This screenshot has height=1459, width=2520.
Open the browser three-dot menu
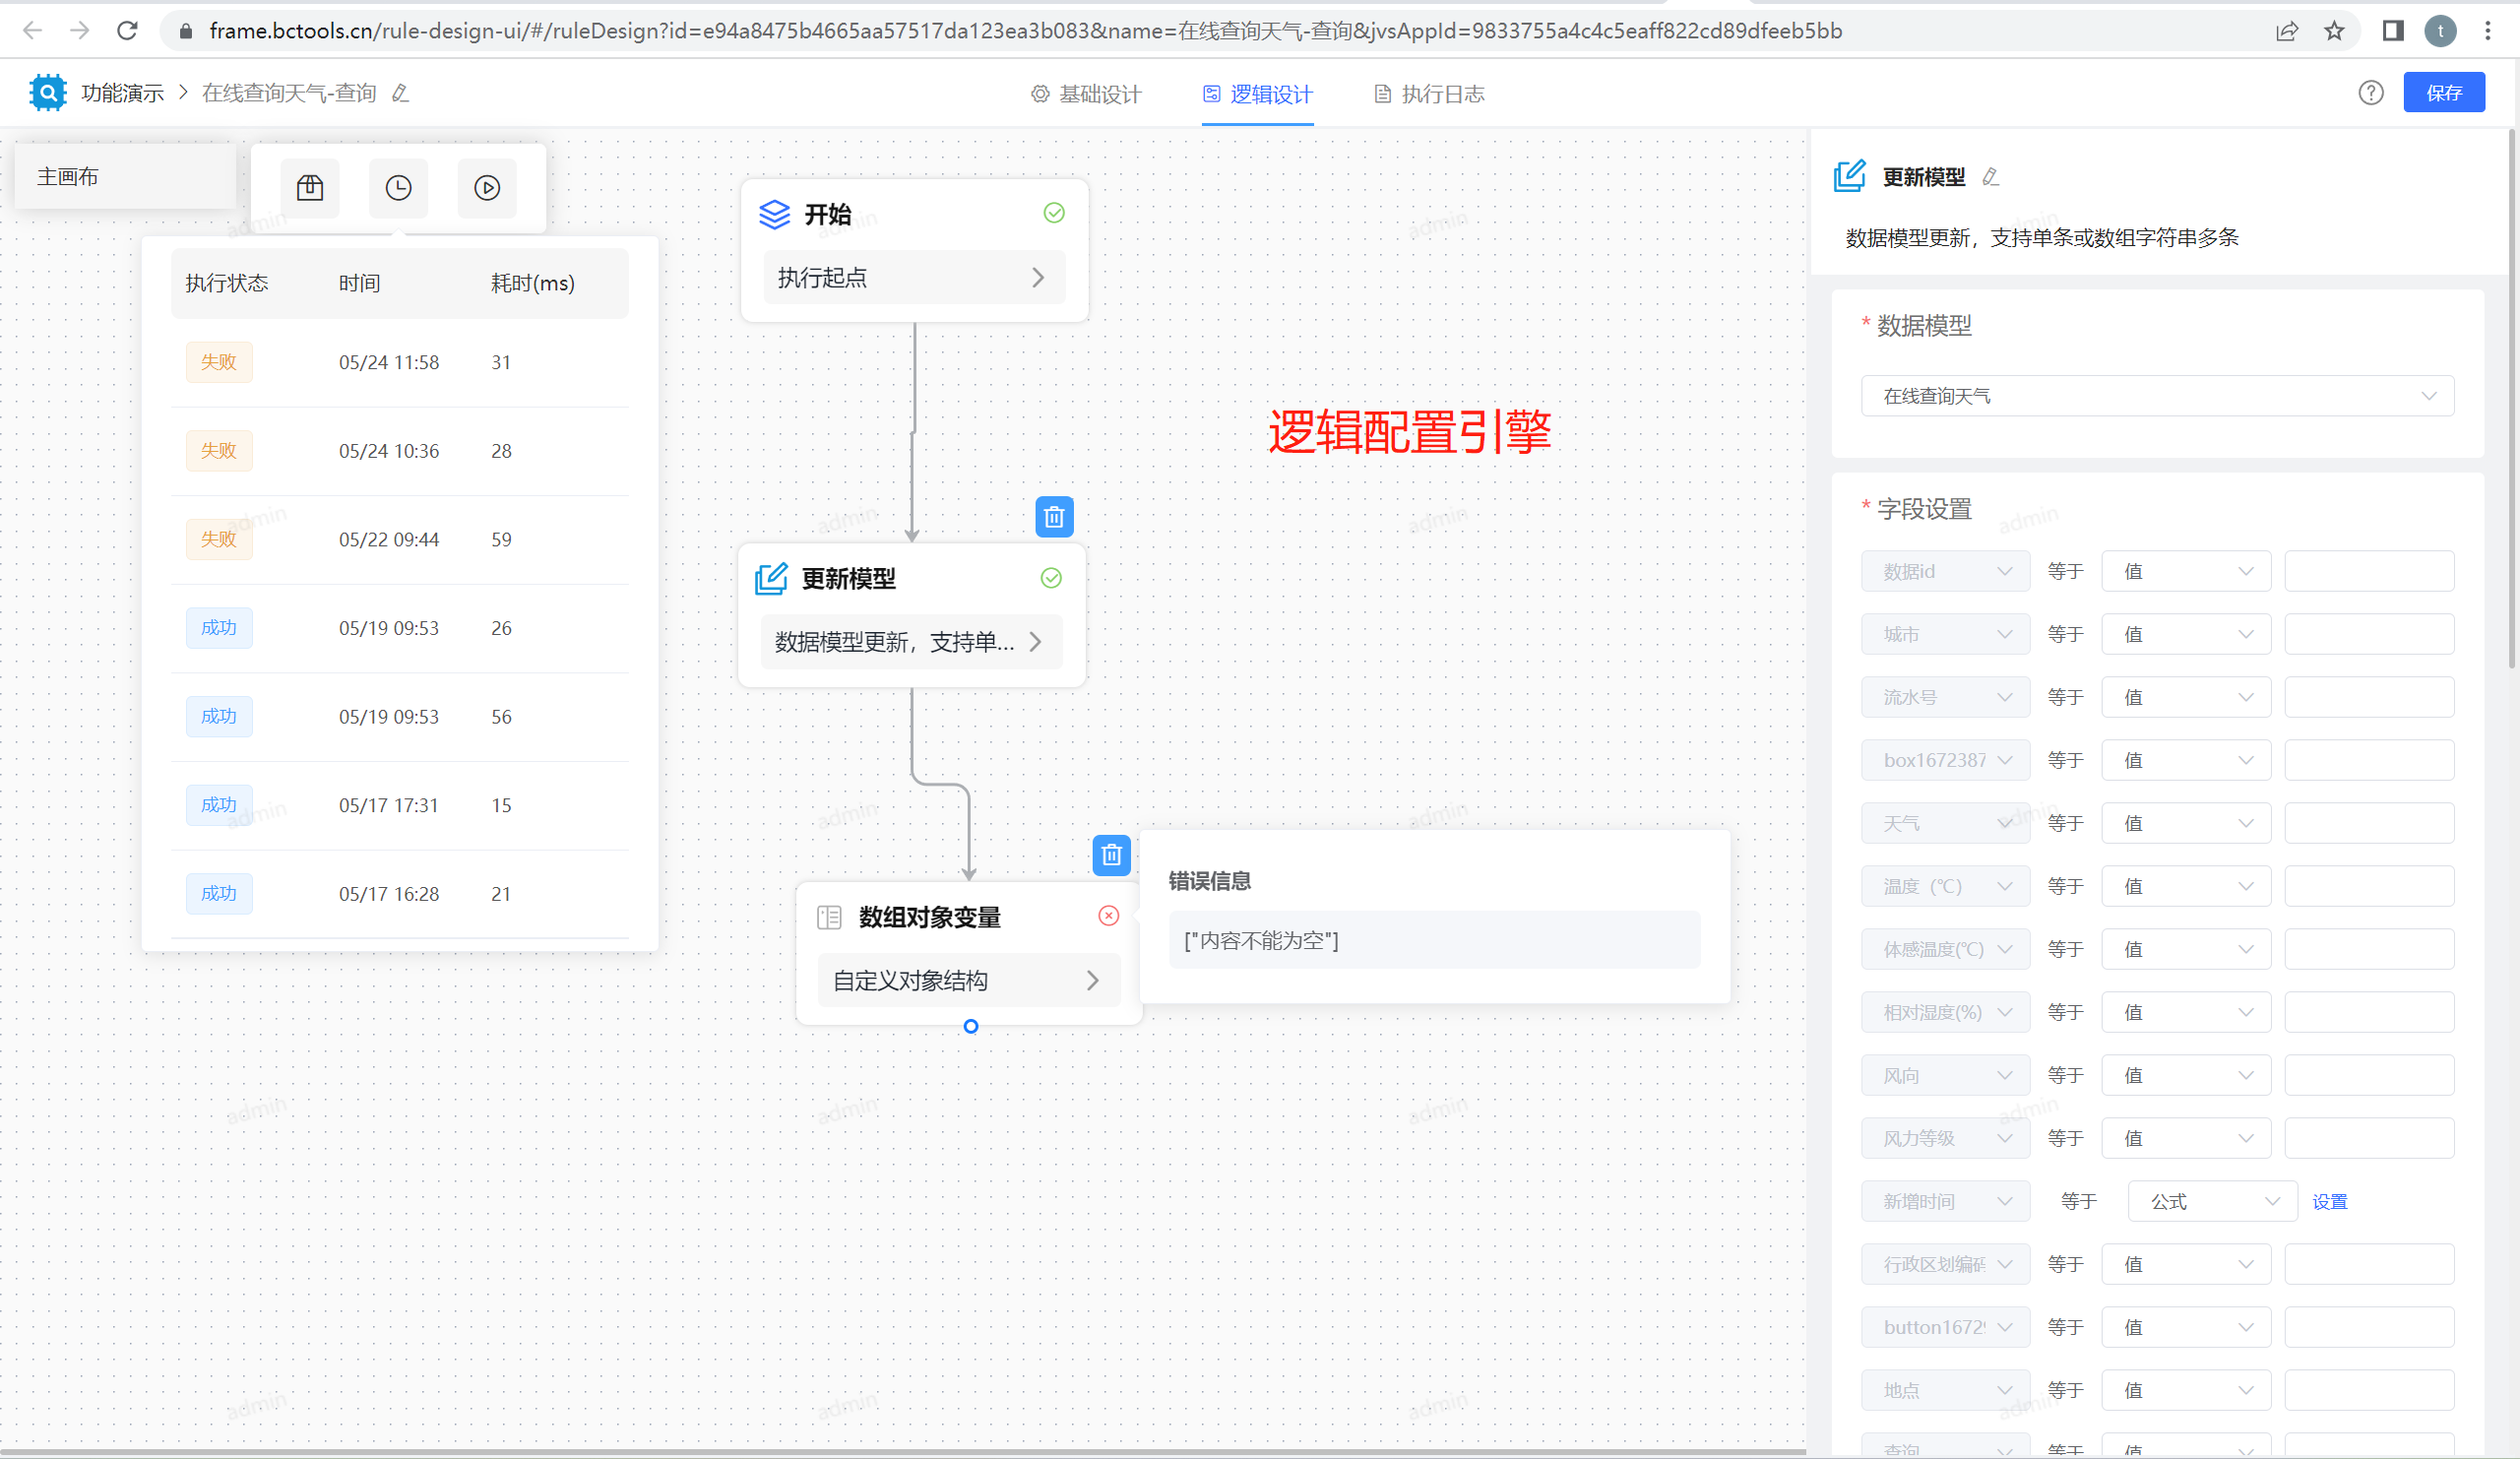coord(2487,30)
